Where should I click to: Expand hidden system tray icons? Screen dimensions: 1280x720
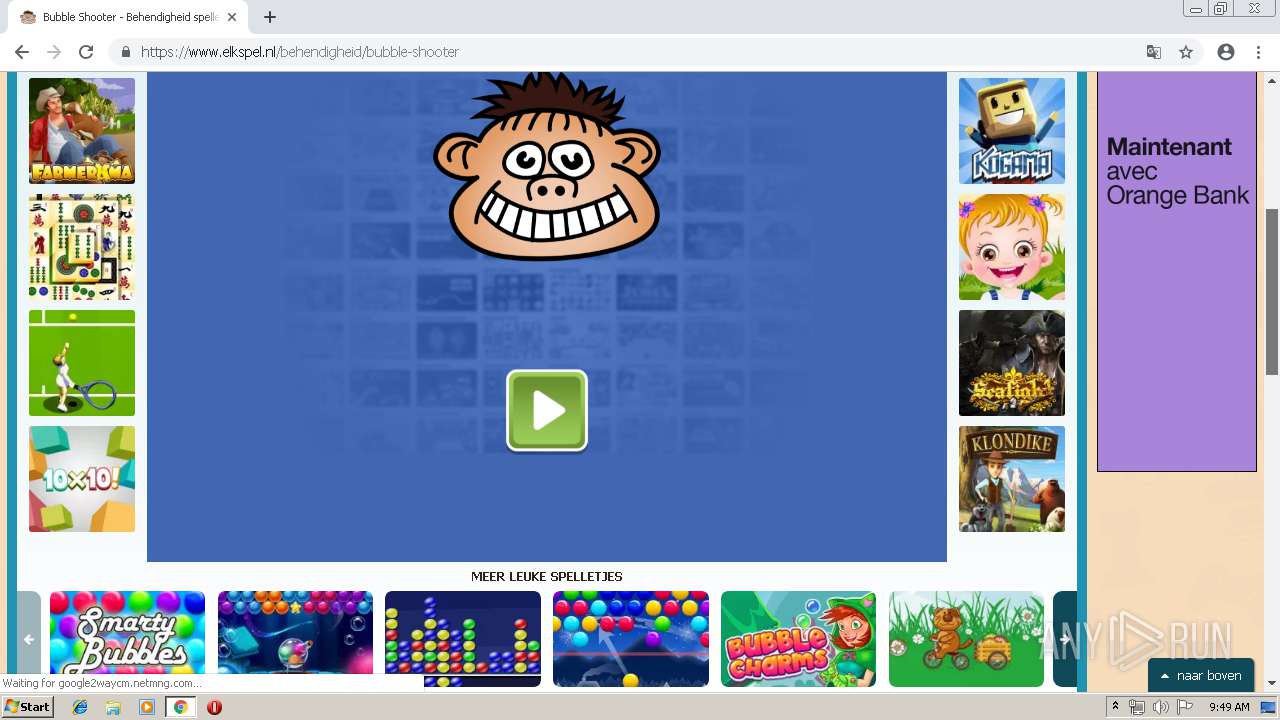coord(1116,707)
